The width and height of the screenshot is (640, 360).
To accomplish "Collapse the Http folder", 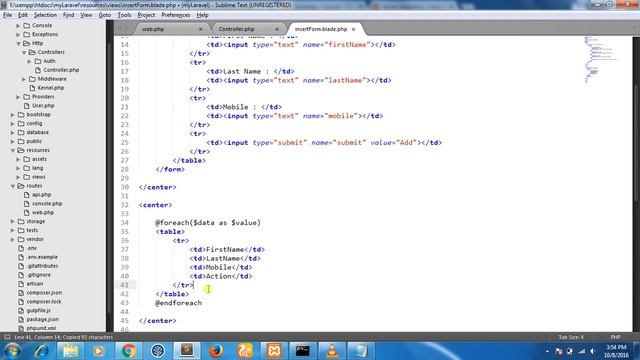I will point(18,43).
